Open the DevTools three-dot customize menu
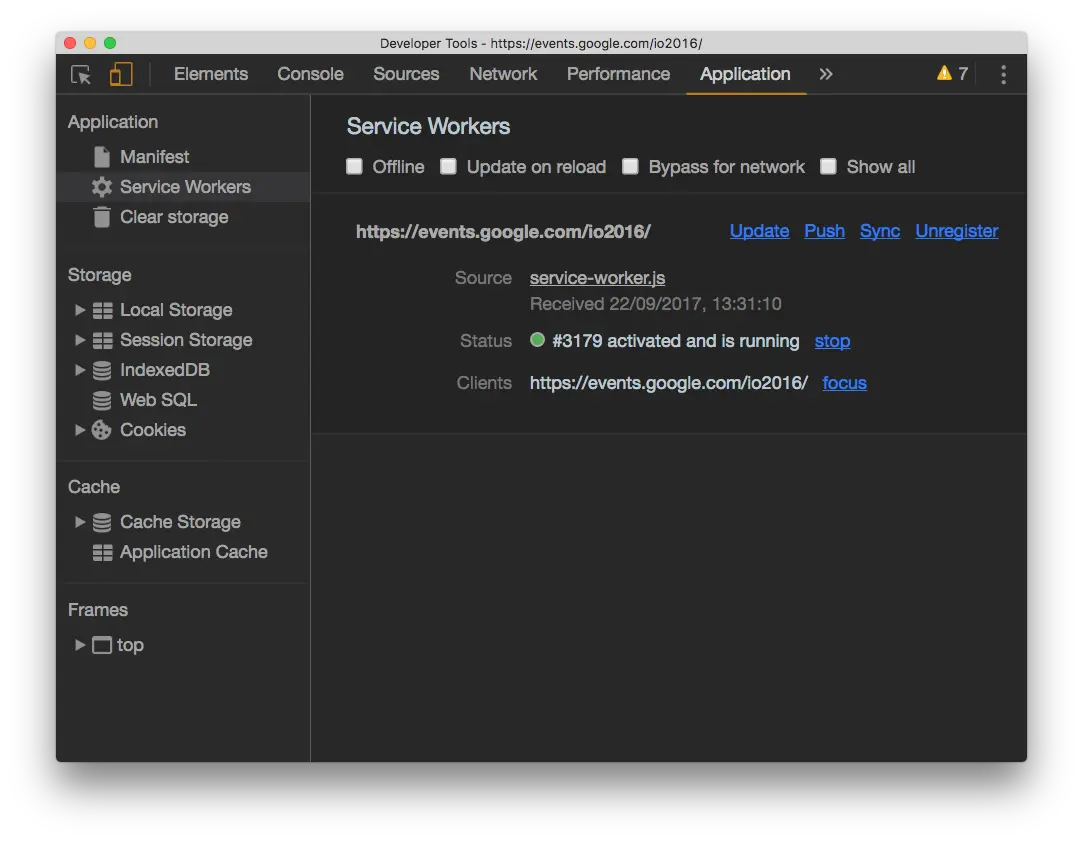 [1003, 74]
